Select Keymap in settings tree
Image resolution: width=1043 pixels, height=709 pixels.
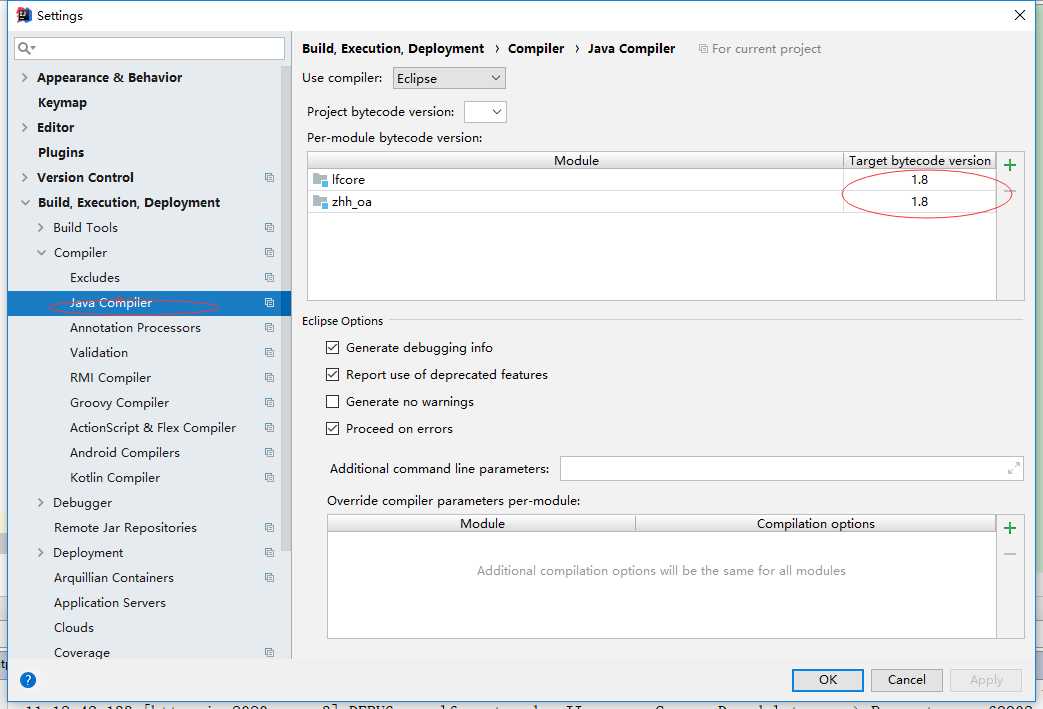[x=63, y=102]
